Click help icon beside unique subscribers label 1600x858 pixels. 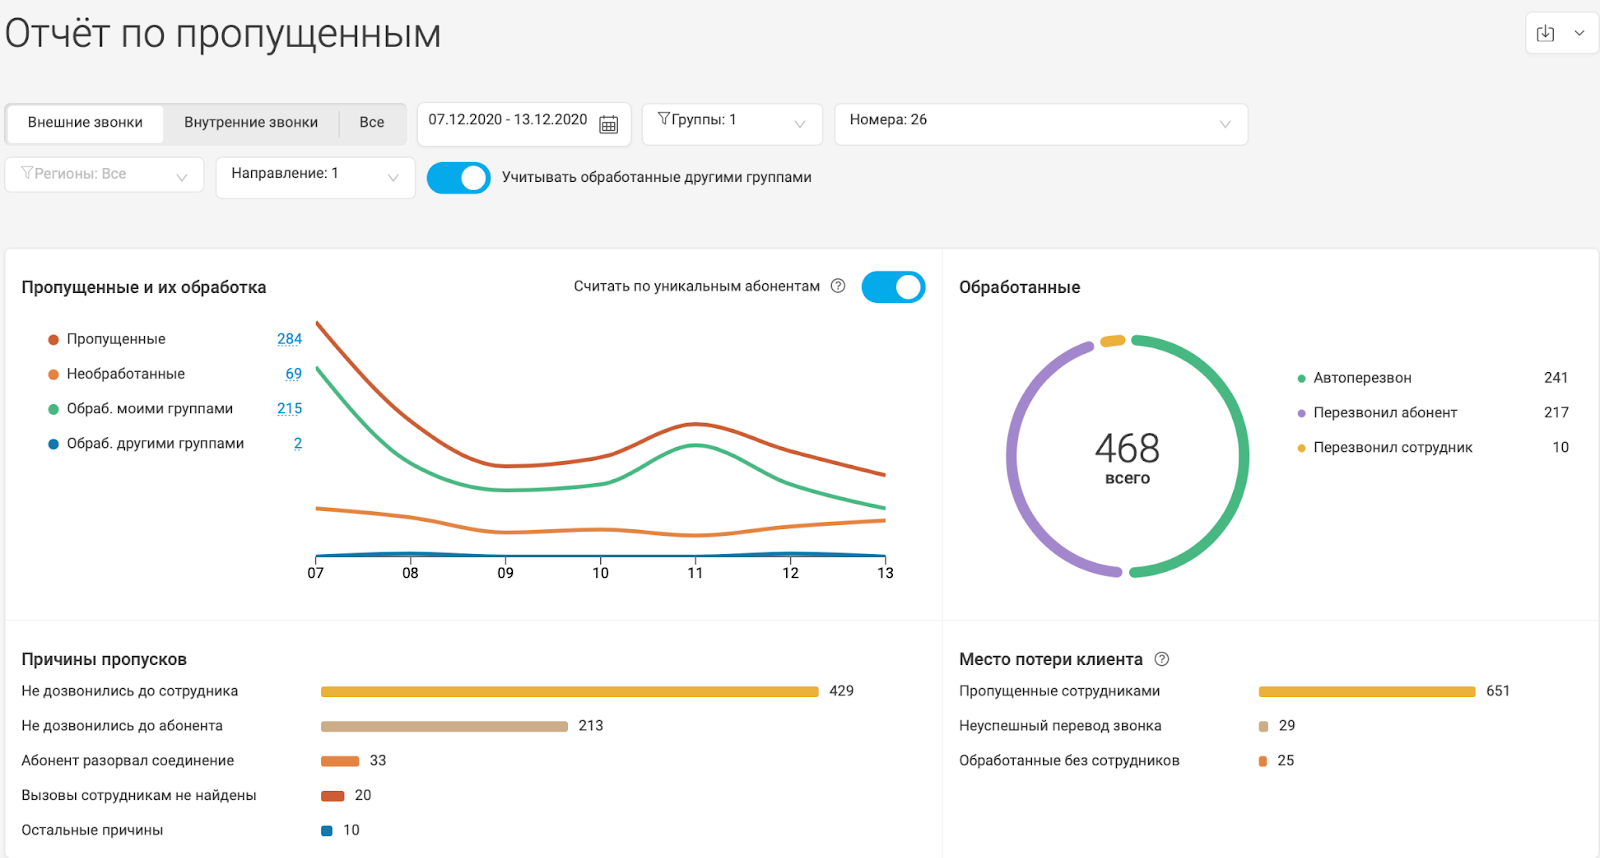pos(838,286)
